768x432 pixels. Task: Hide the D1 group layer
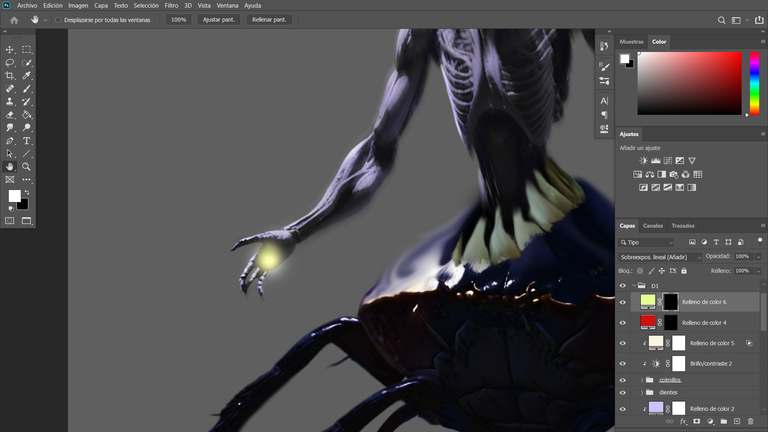[x=623, y=286]
